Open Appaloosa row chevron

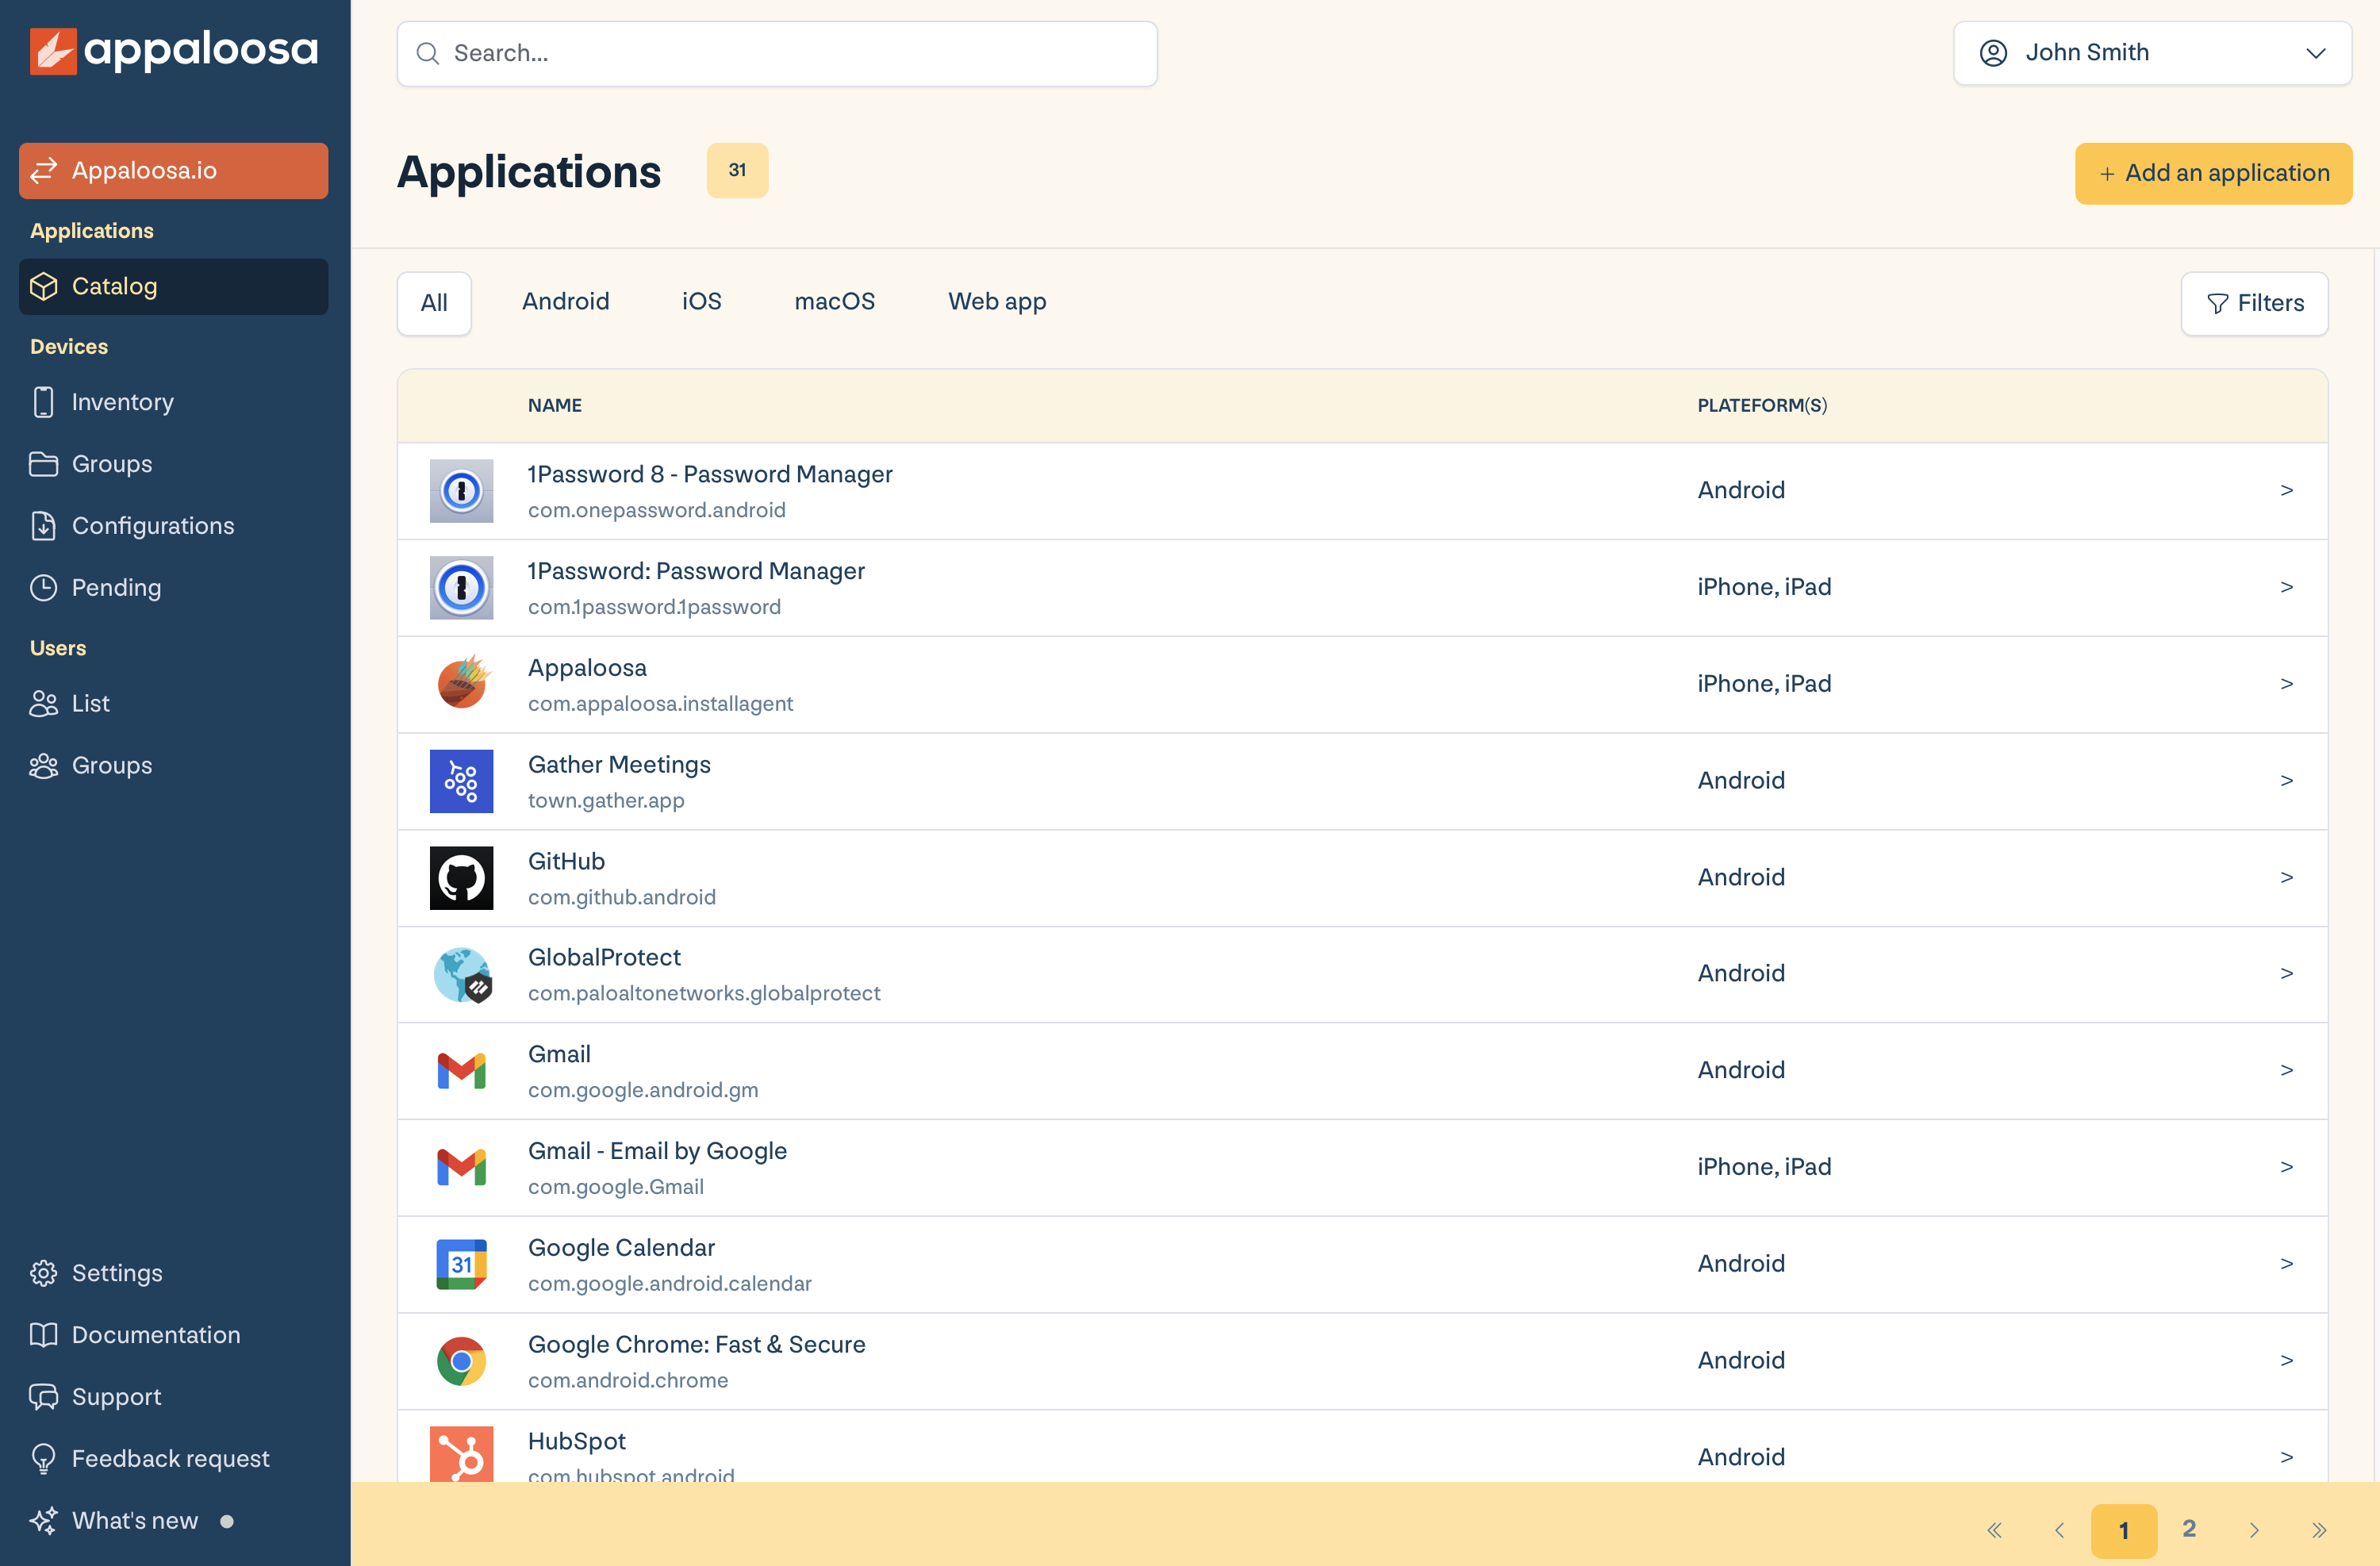pos(2286,684)
